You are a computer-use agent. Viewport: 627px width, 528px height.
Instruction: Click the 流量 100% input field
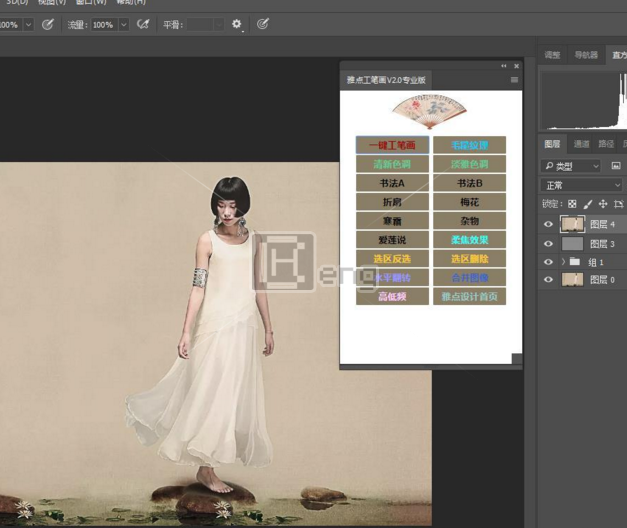click(105, 25)
